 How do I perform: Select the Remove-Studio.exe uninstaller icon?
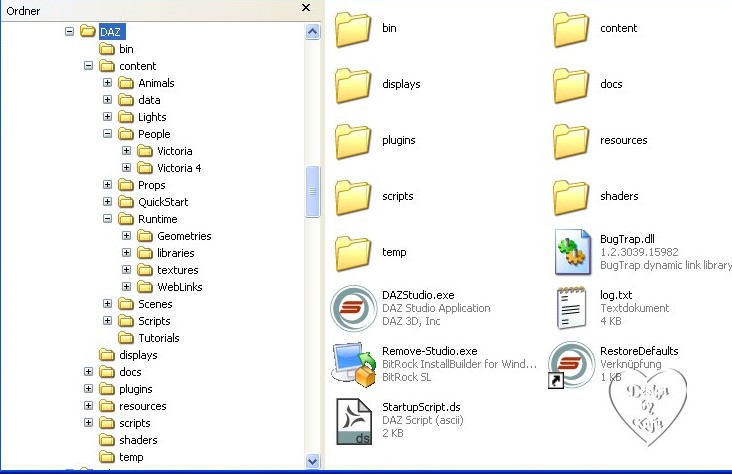coord(354,364)
